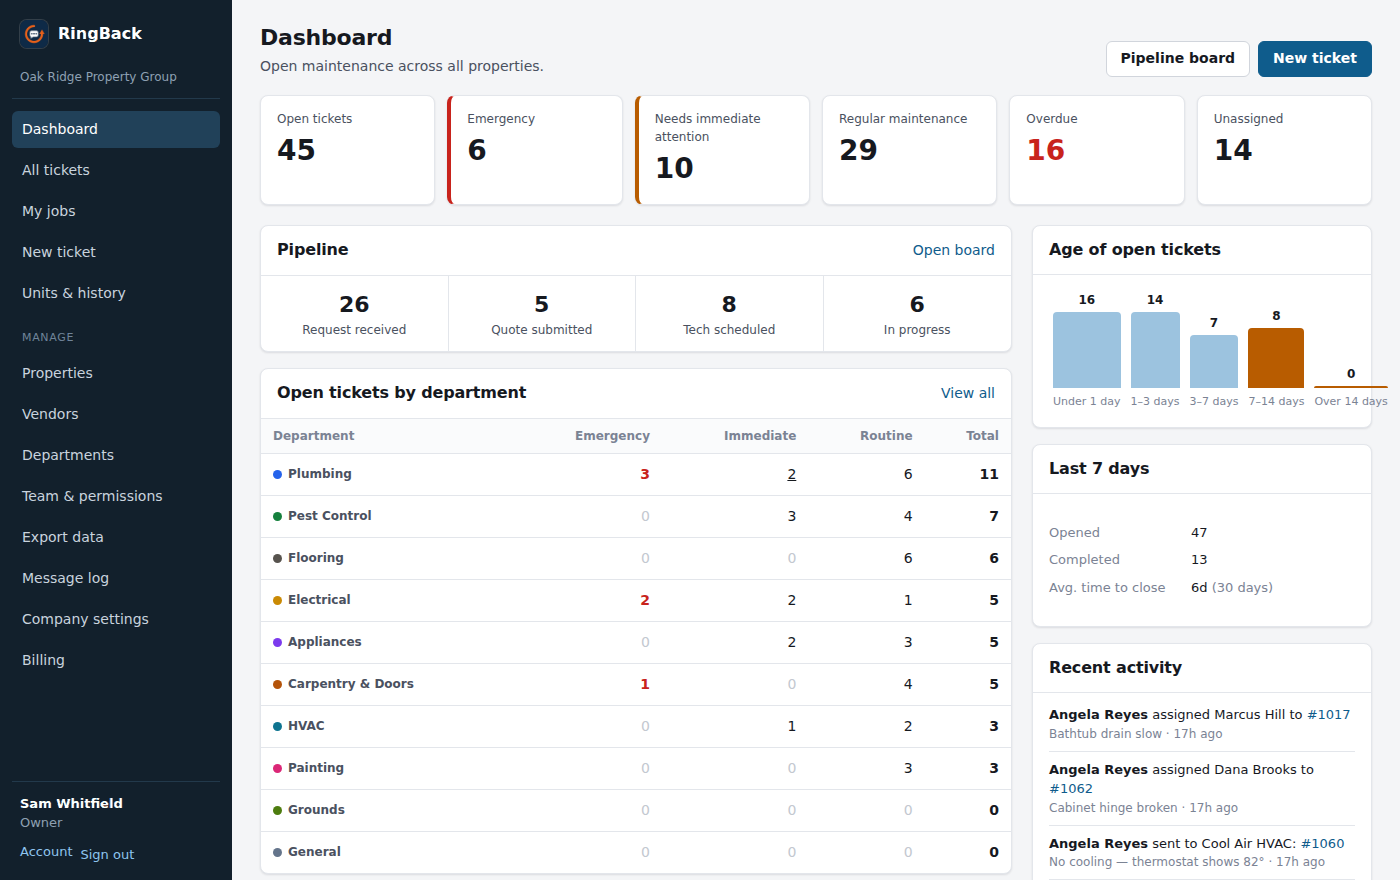Open the Plumbing department row
Viewport: 1400px width, 880px height.
tap(636, 474)
